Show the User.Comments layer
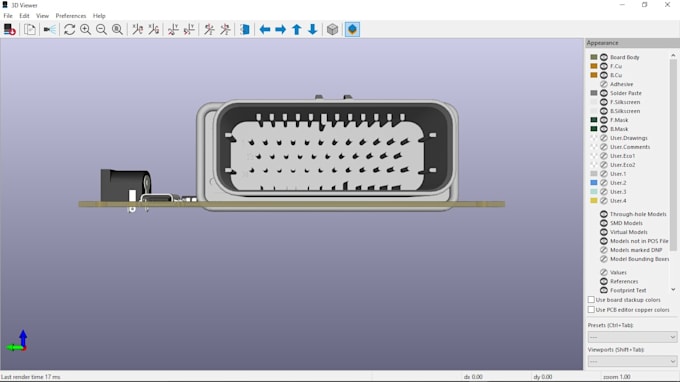Viewport: 680px width, 382px height. pos(604,147)
